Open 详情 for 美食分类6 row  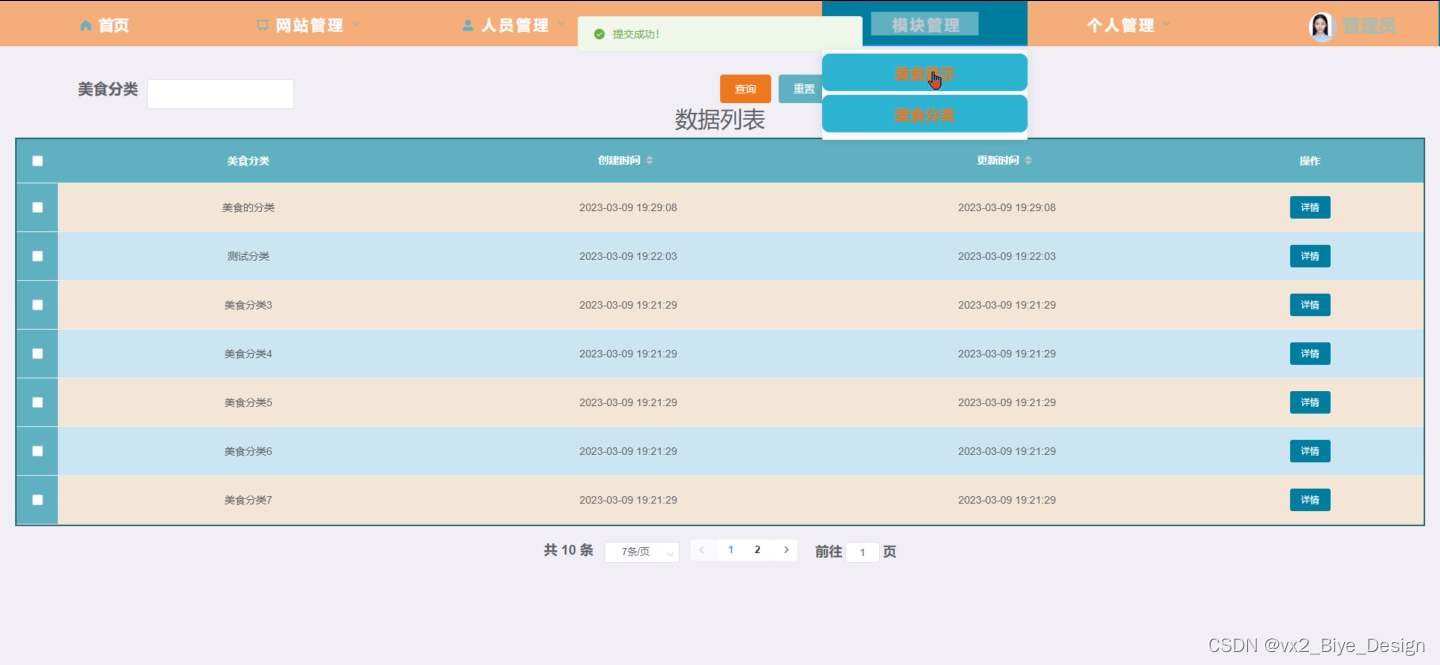(x=1310, y=451)
